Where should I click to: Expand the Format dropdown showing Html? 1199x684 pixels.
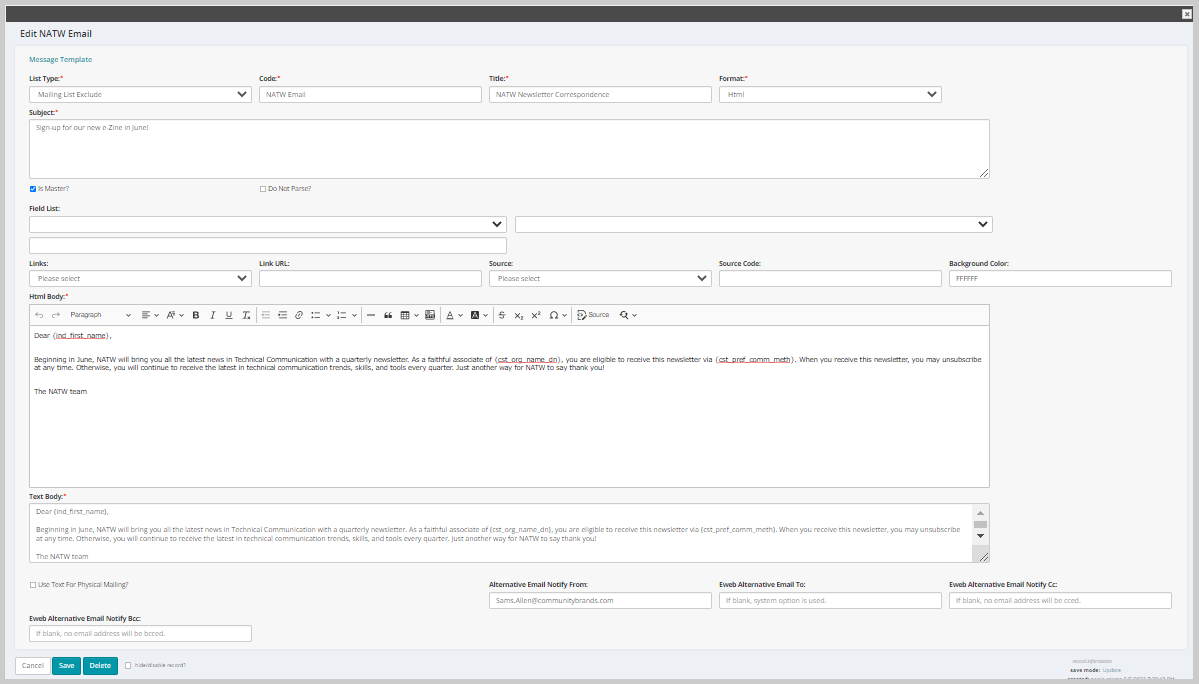(829, 93)
